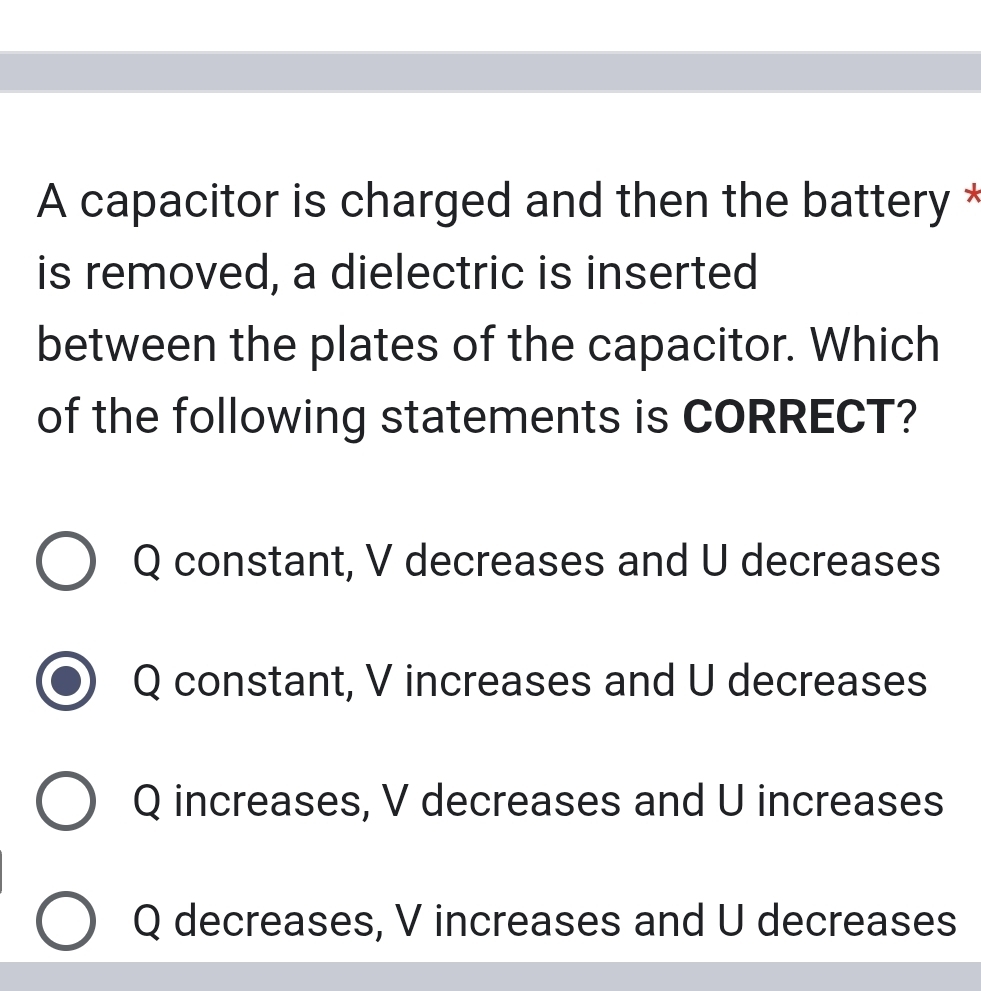This screenshot has width=981, height=991.
Task: Click the last radio circle on the form
Action: (x=66, y=921)
